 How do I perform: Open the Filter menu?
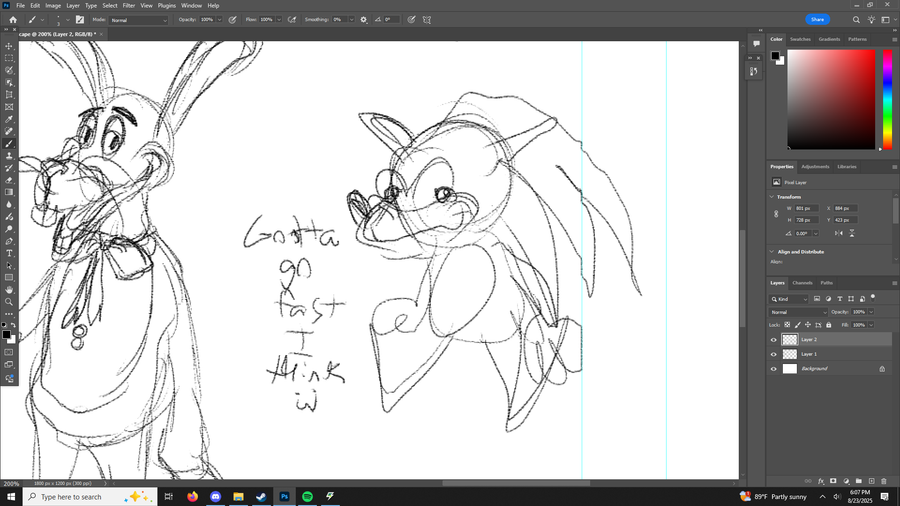[129, 6]
